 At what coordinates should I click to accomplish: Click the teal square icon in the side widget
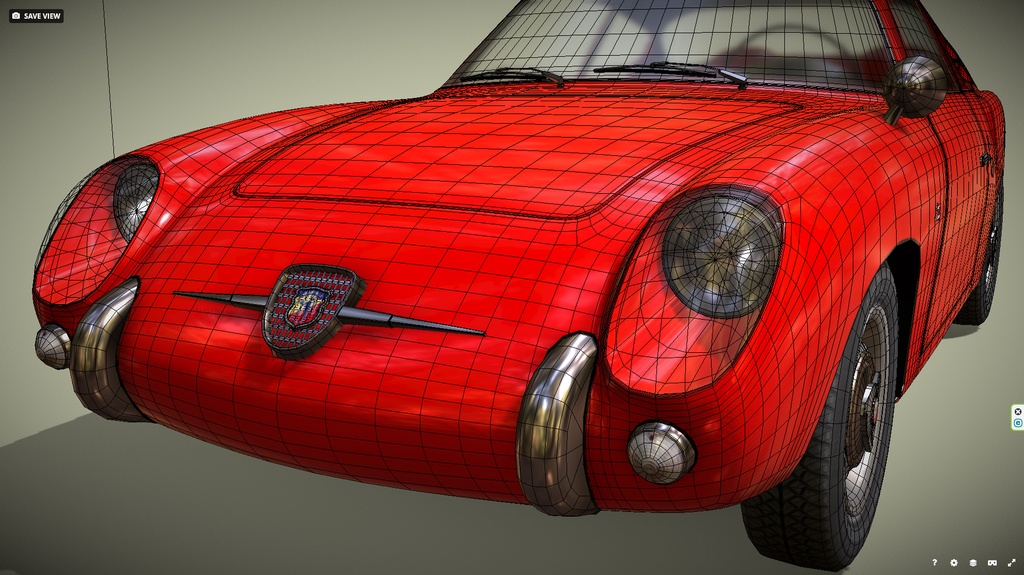coord(1017,423)
